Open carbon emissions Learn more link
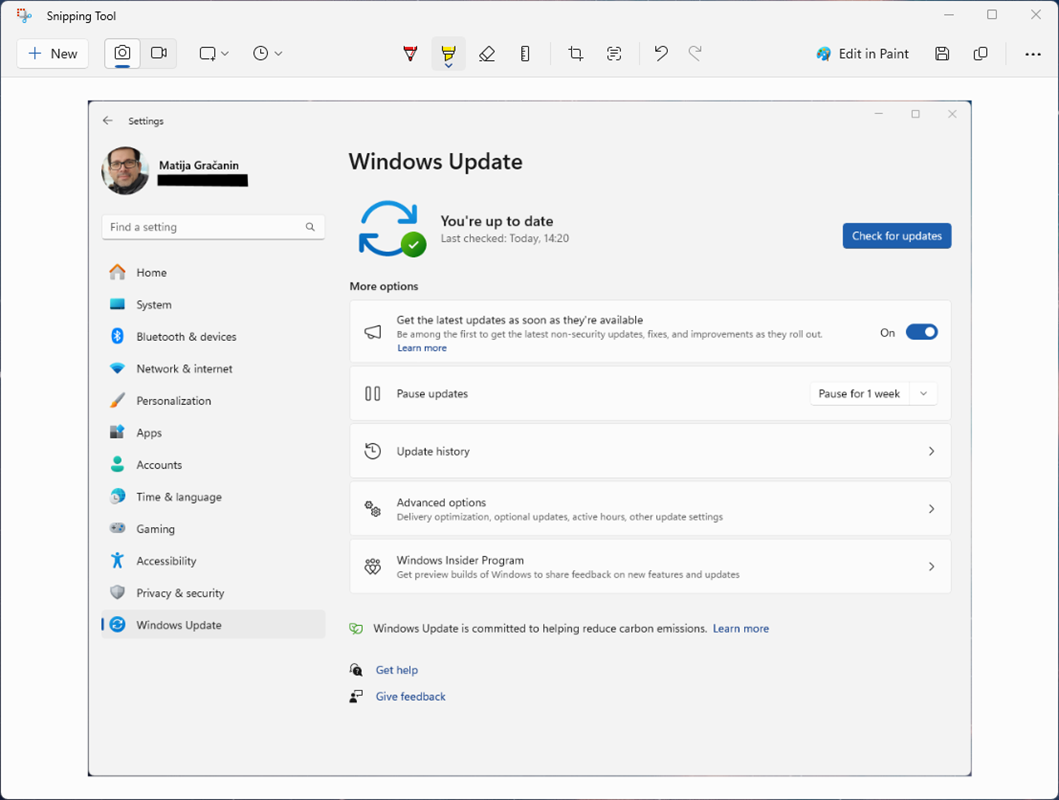This screenshot has height=800, width=1059. coord(741,629)
